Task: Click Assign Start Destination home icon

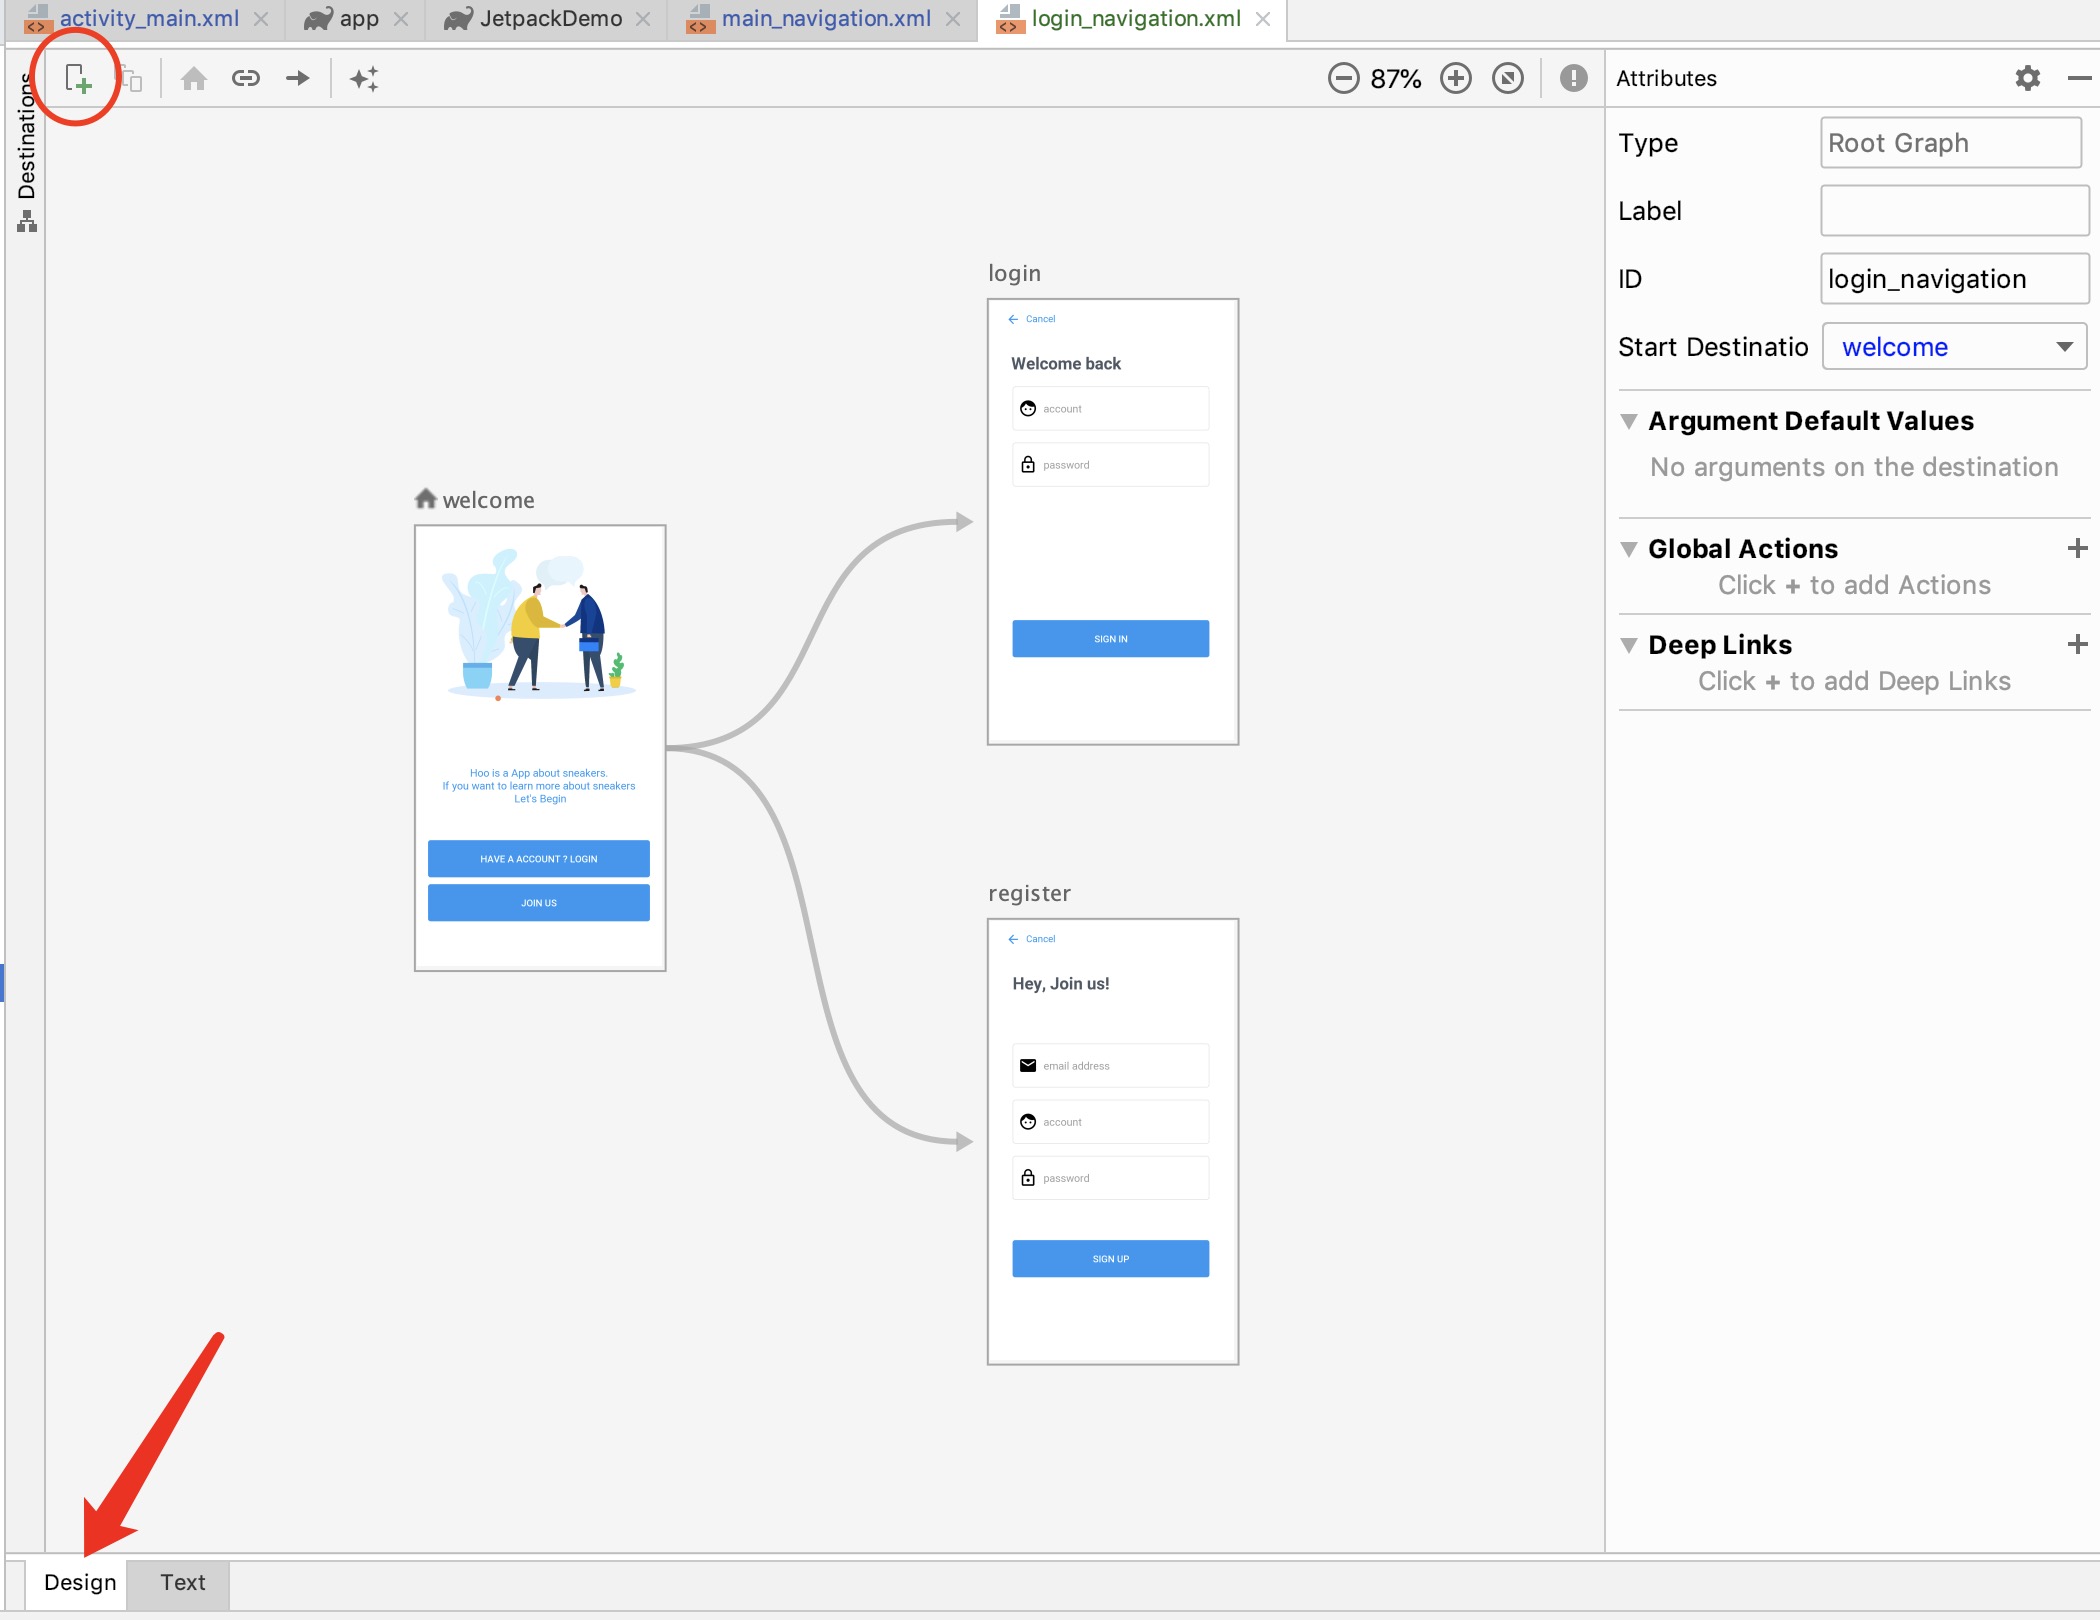Action: click(194, 78)
